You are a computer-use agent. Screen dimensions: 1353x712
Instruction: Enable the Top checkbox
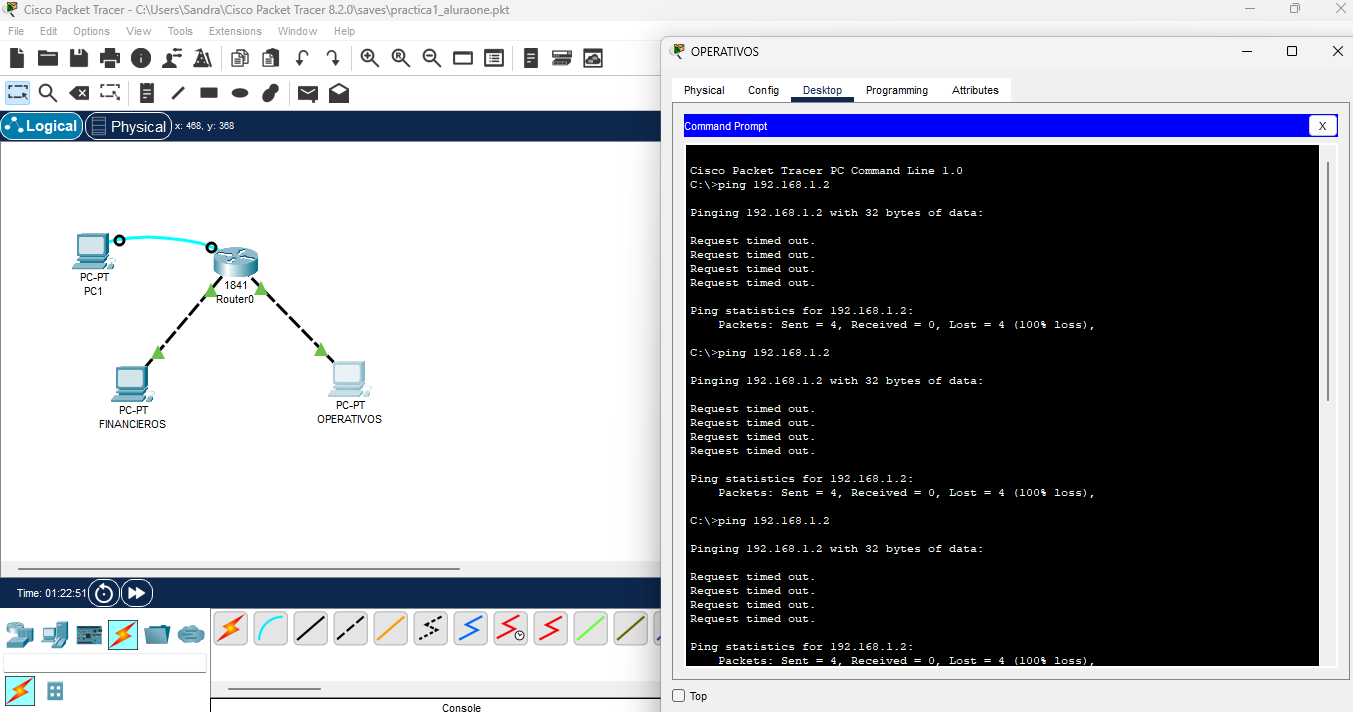click(x=679, y=696)
